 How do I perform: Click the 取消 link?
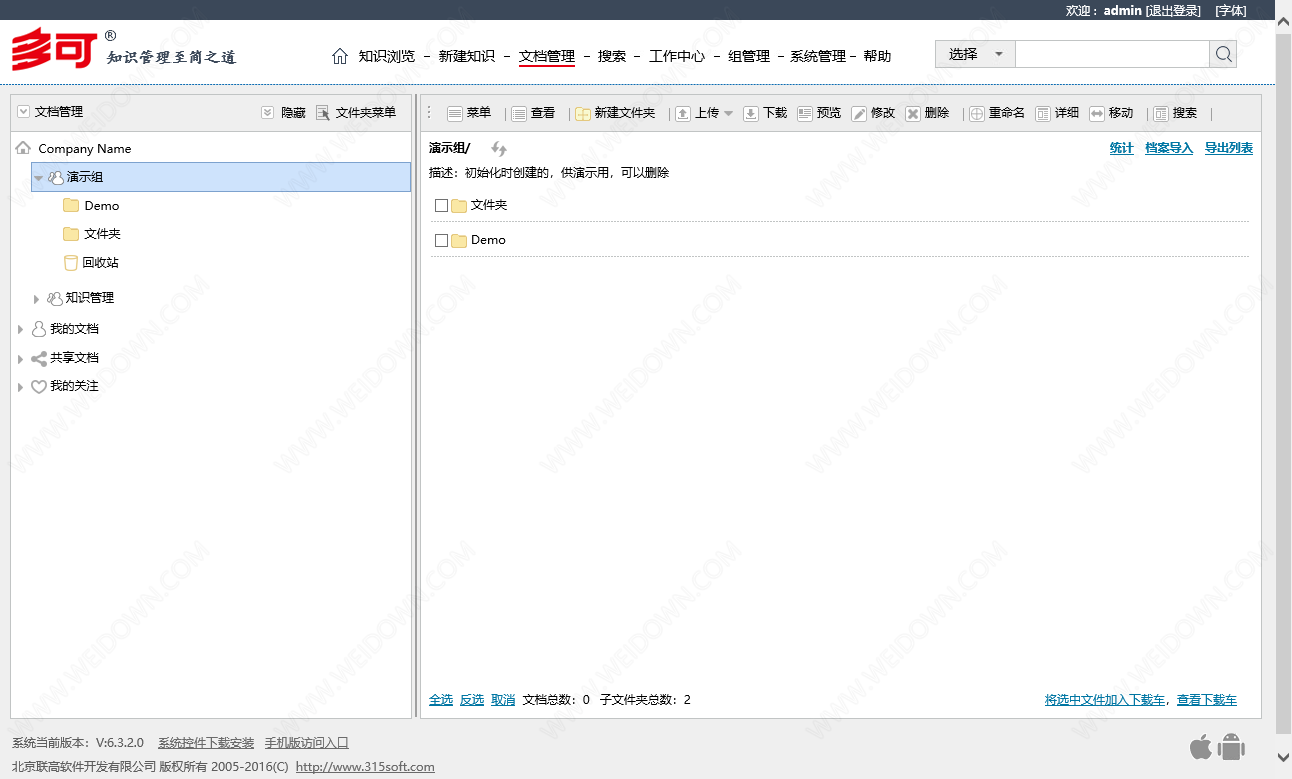click(503, 700)
